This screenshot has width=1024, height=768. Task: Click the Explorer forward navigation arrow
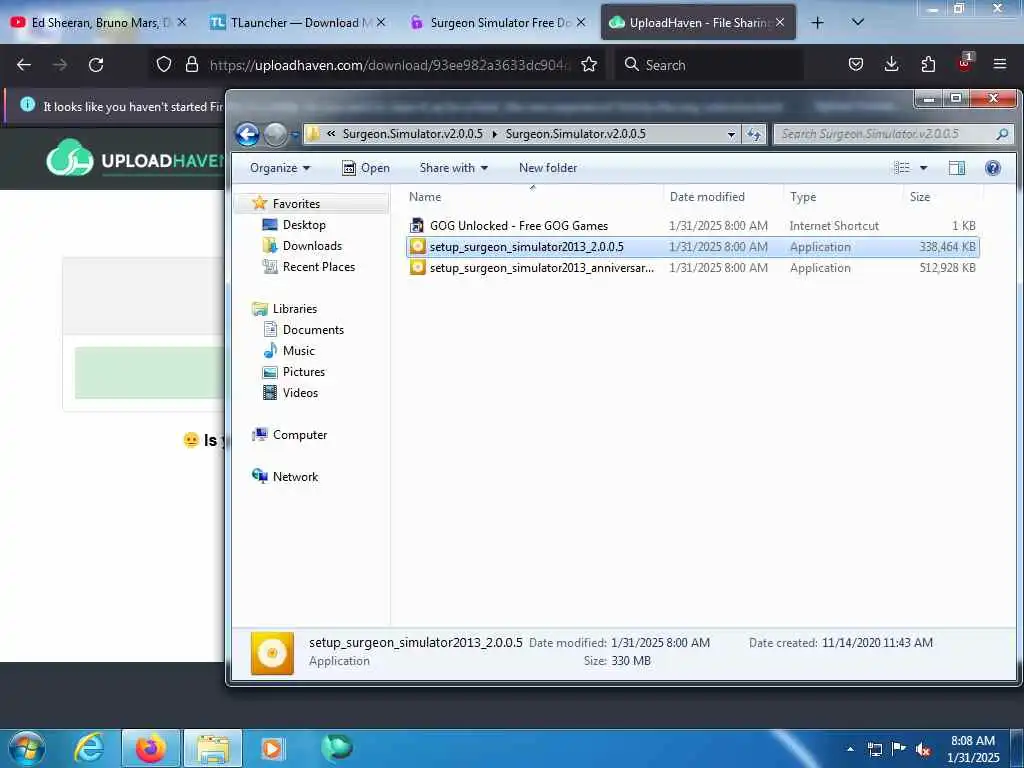[275, 135]
